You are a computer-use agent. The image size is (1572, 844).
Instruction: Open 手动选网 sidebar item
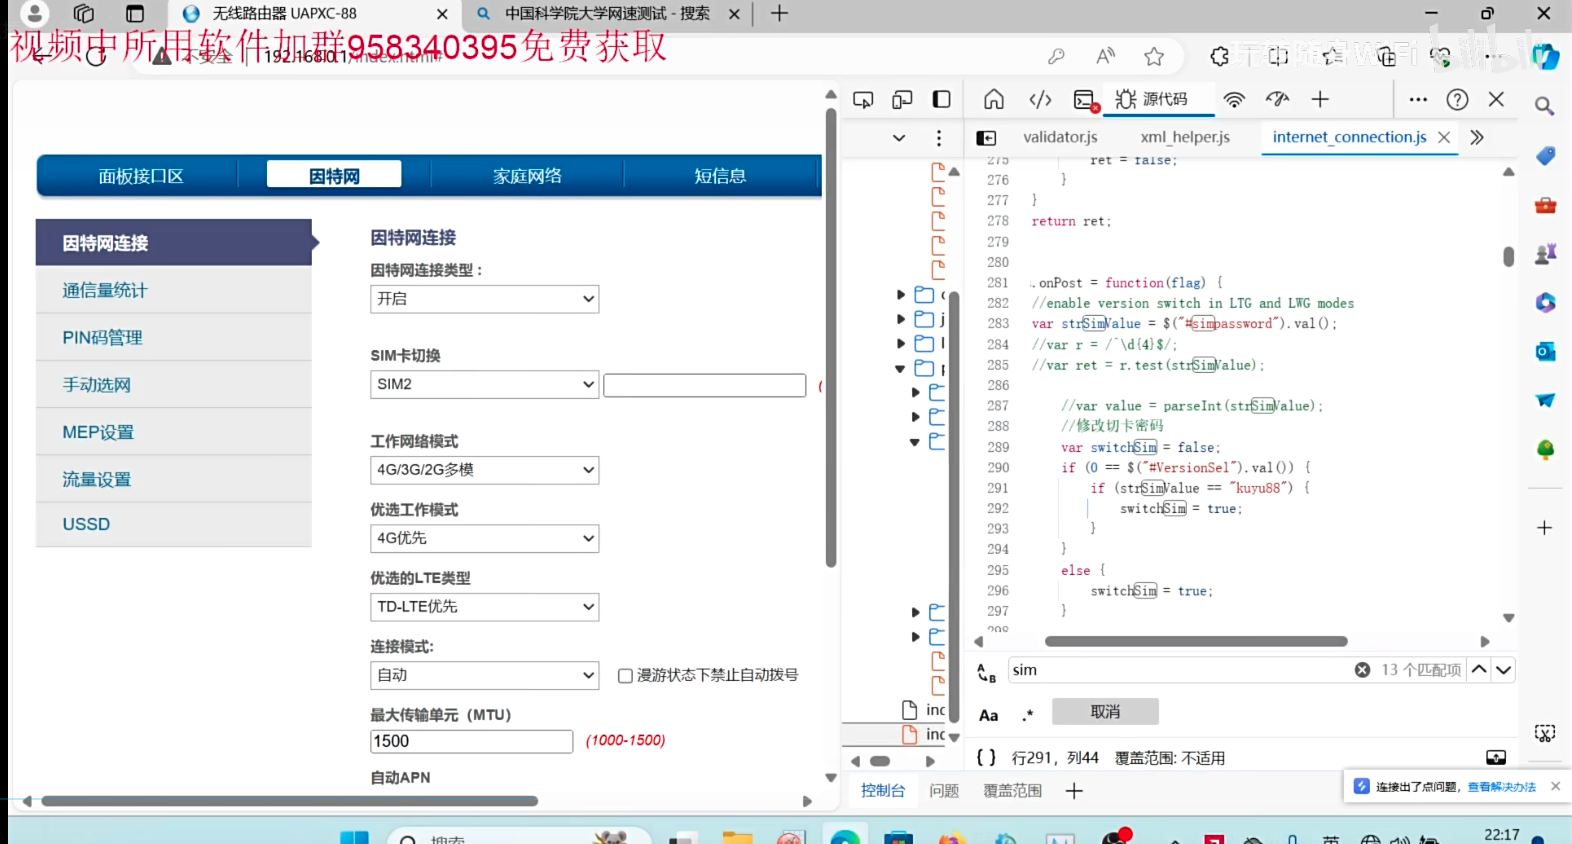click(174, 384)
